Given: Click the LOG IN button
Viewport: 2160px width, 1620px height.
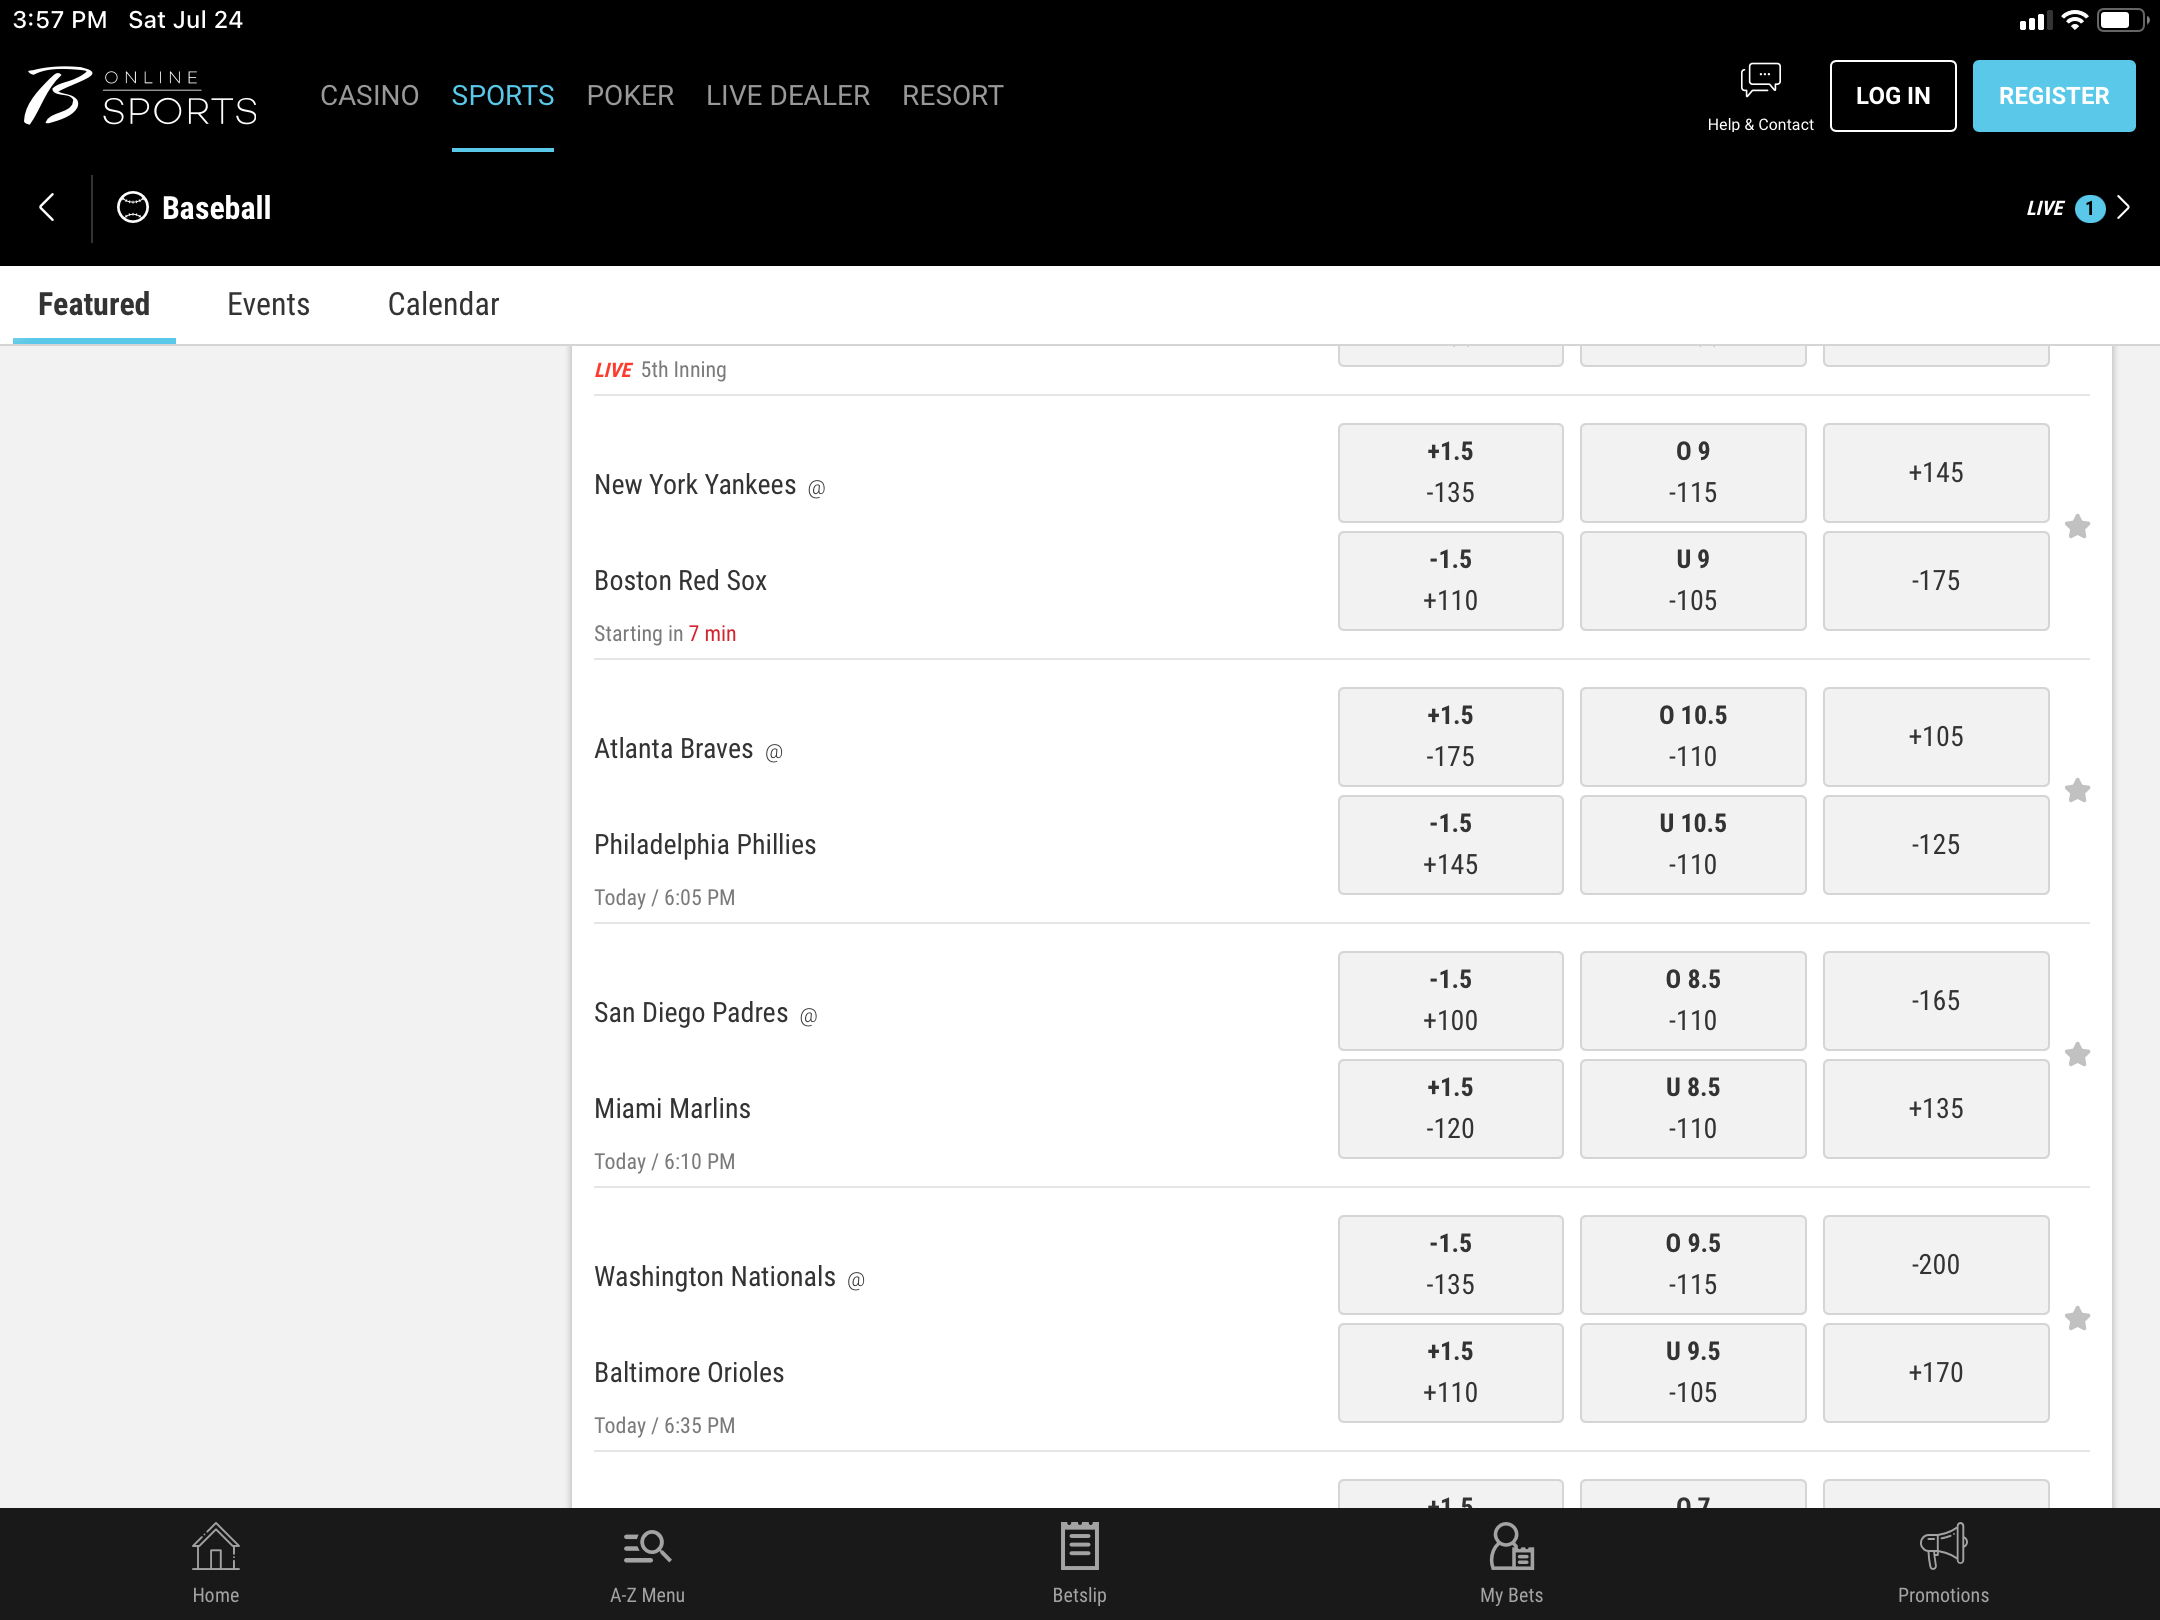Looking at the screenshot, I should [x=1892, y=96].
